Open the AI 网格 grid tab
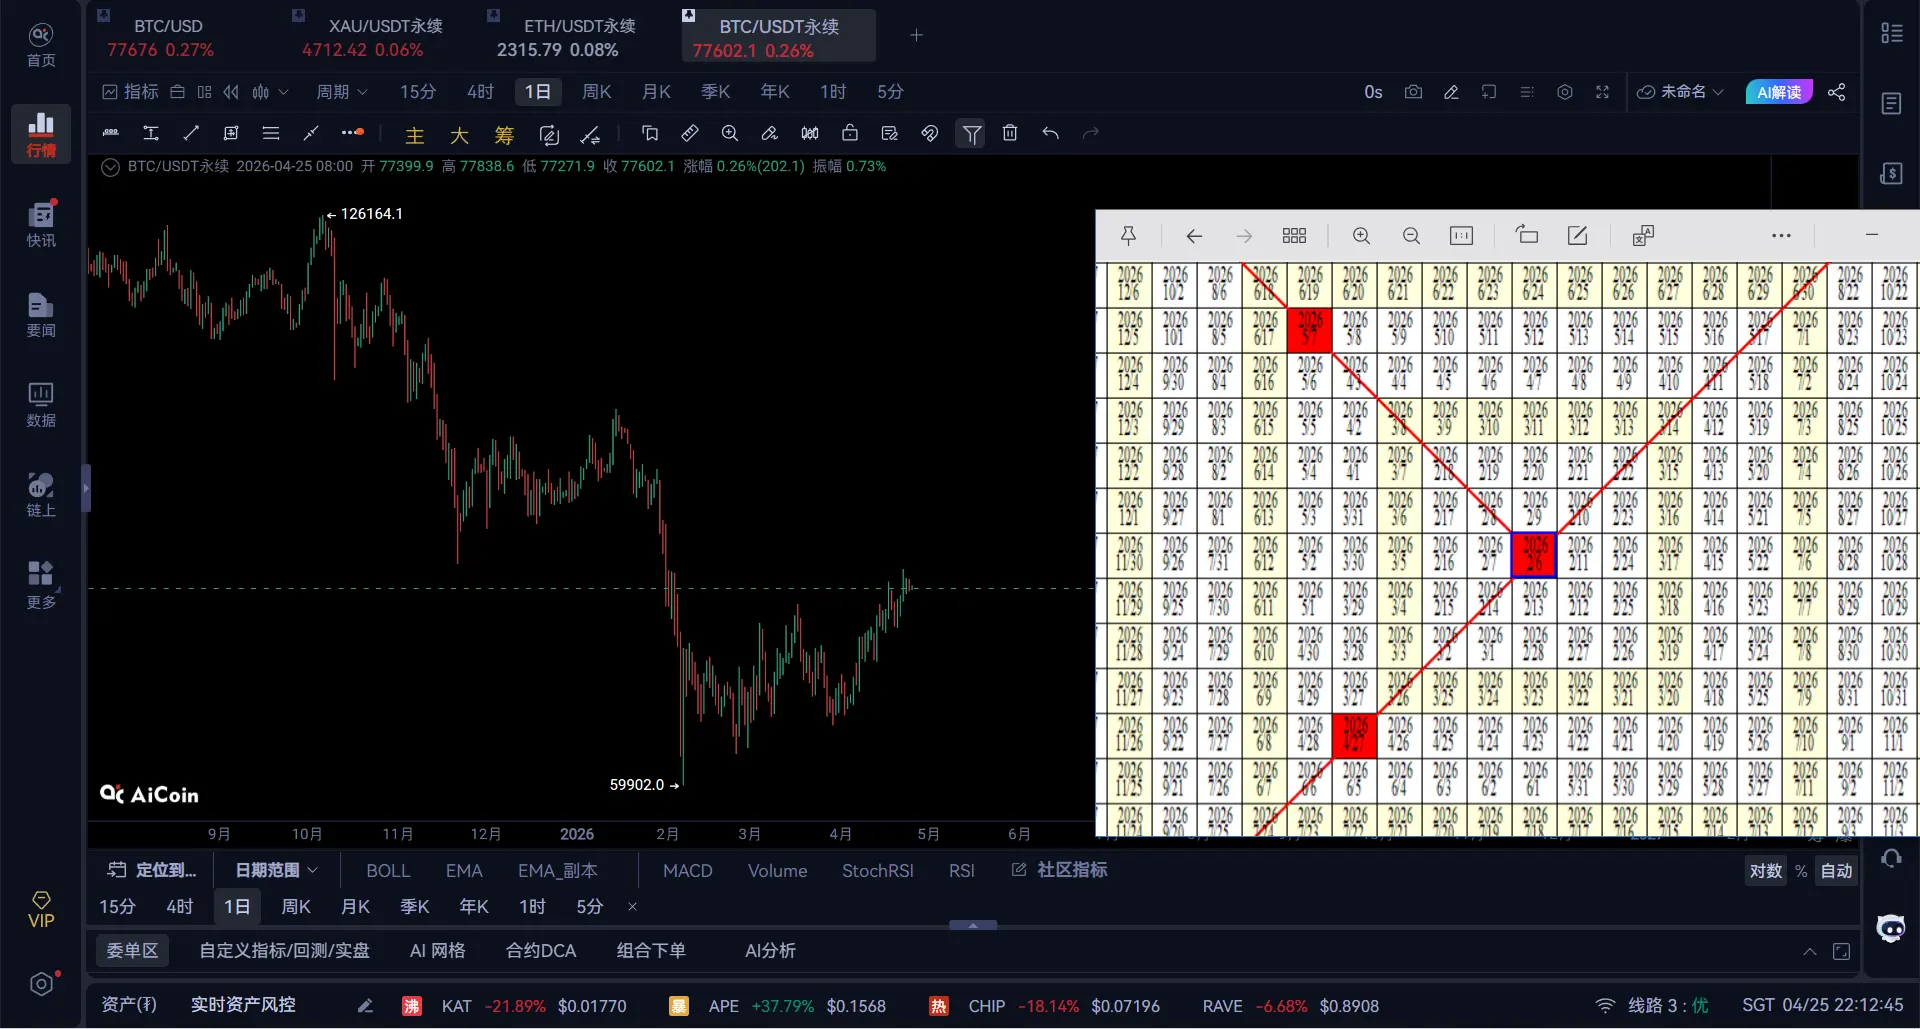This screenshot has height=1029, width=1920. [x=438, y=950]
